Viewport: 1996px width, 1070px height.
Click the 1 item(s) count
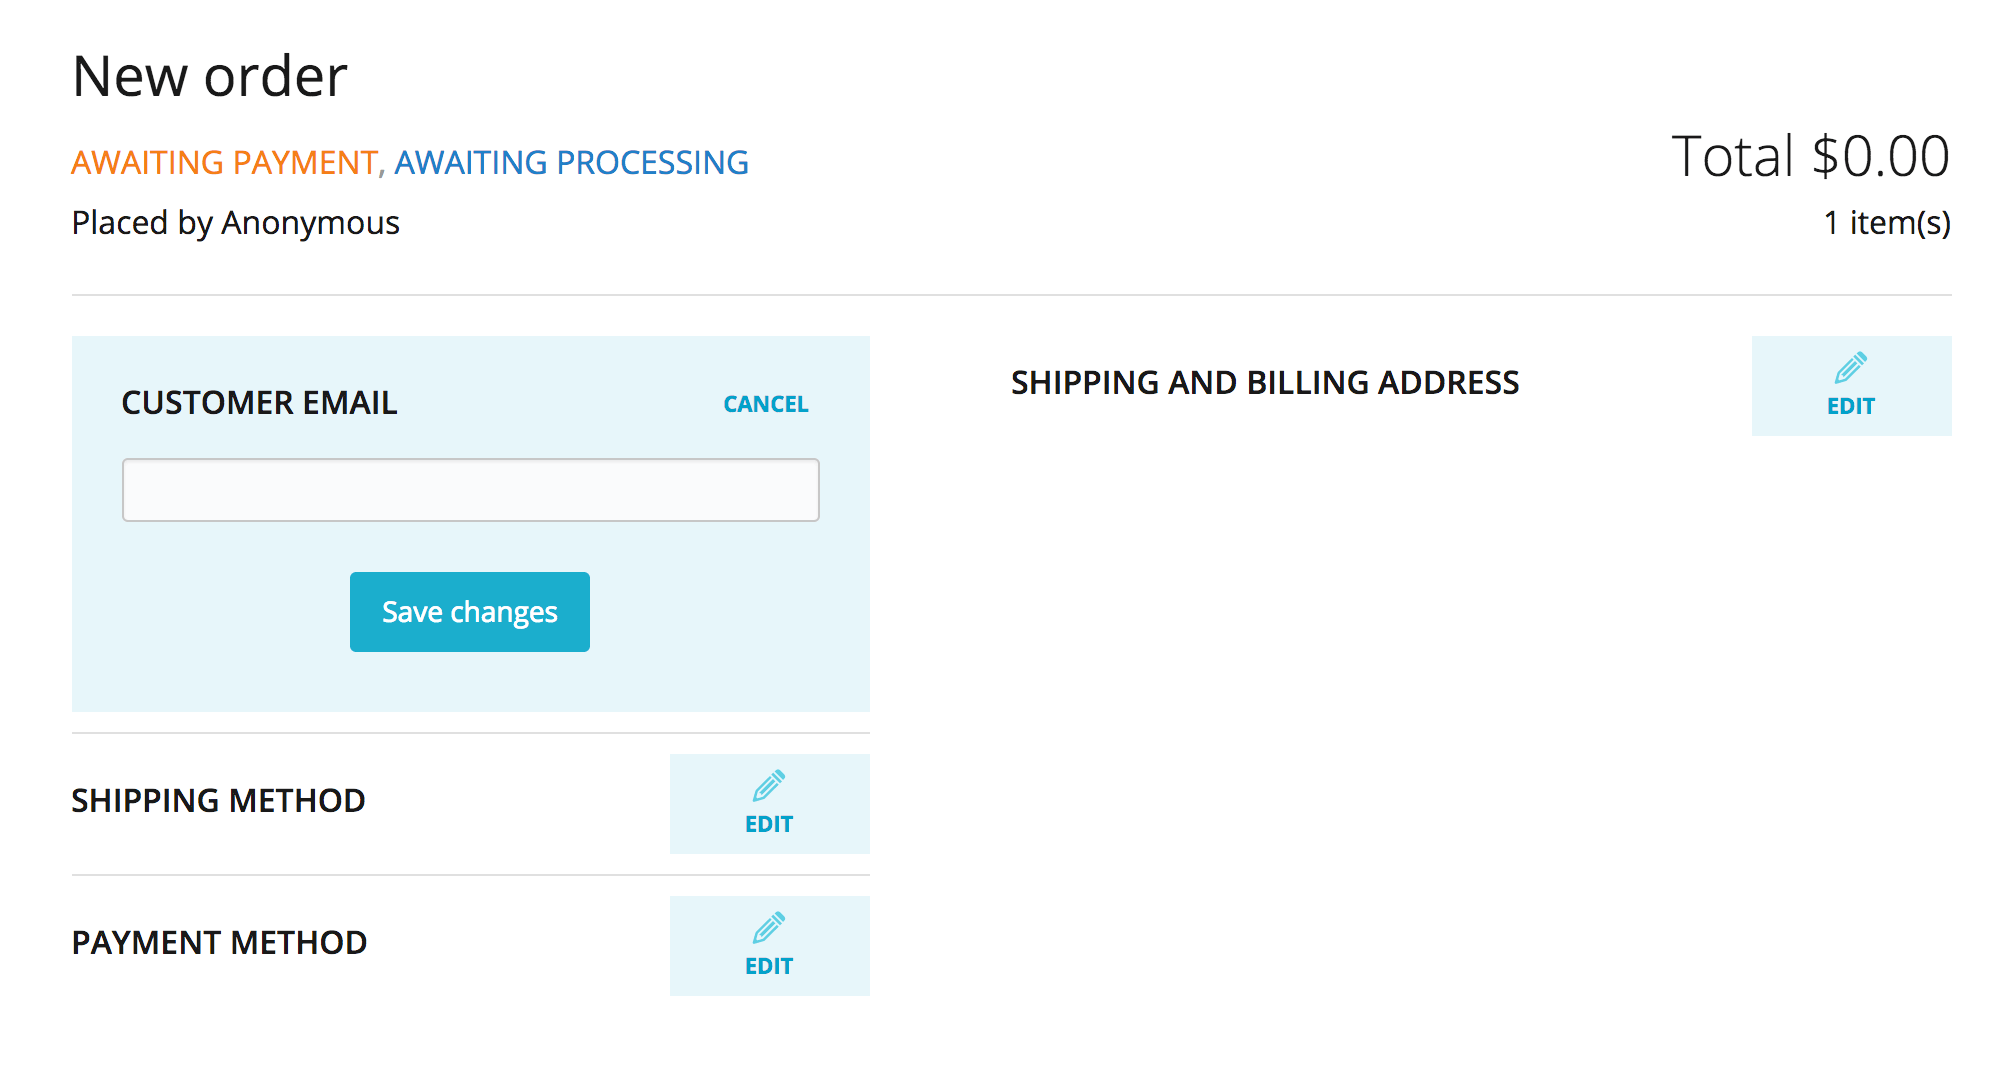pos(1886,223)
